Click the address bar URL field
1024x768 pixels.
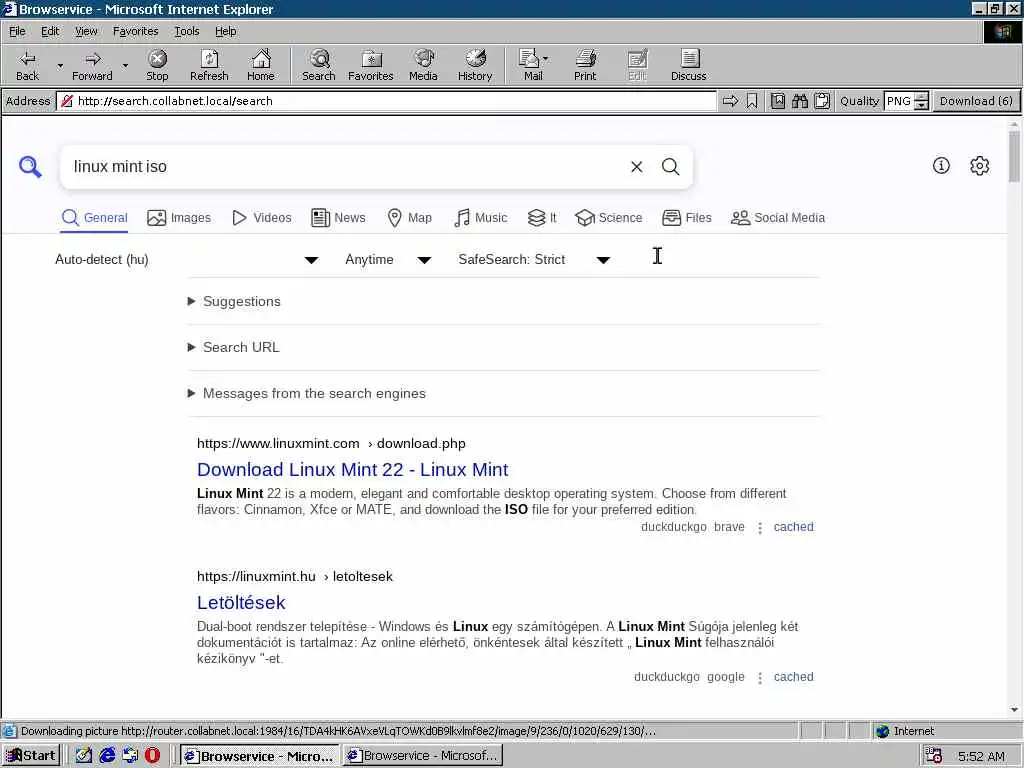[x=387, y=101]
